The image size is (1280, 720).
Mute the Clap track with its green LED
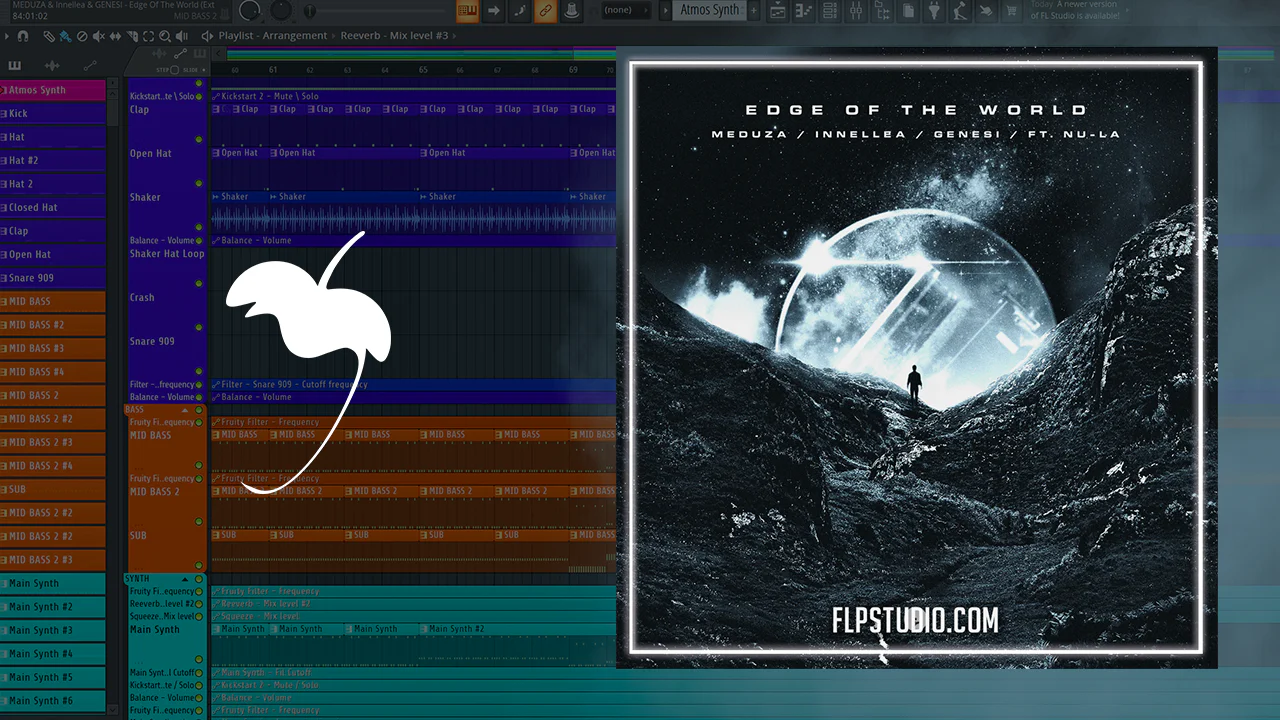(199, 140)
